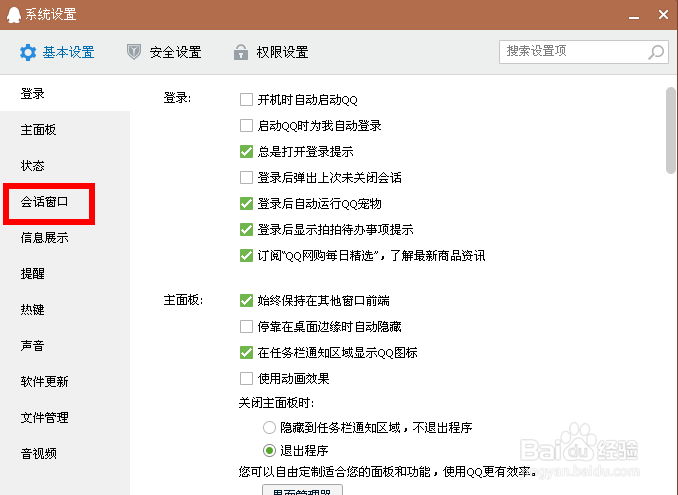Select 隐藏到任务栏通知区域 radio option
This screenshot has height=495, width=678.
[x=269, y=428]
